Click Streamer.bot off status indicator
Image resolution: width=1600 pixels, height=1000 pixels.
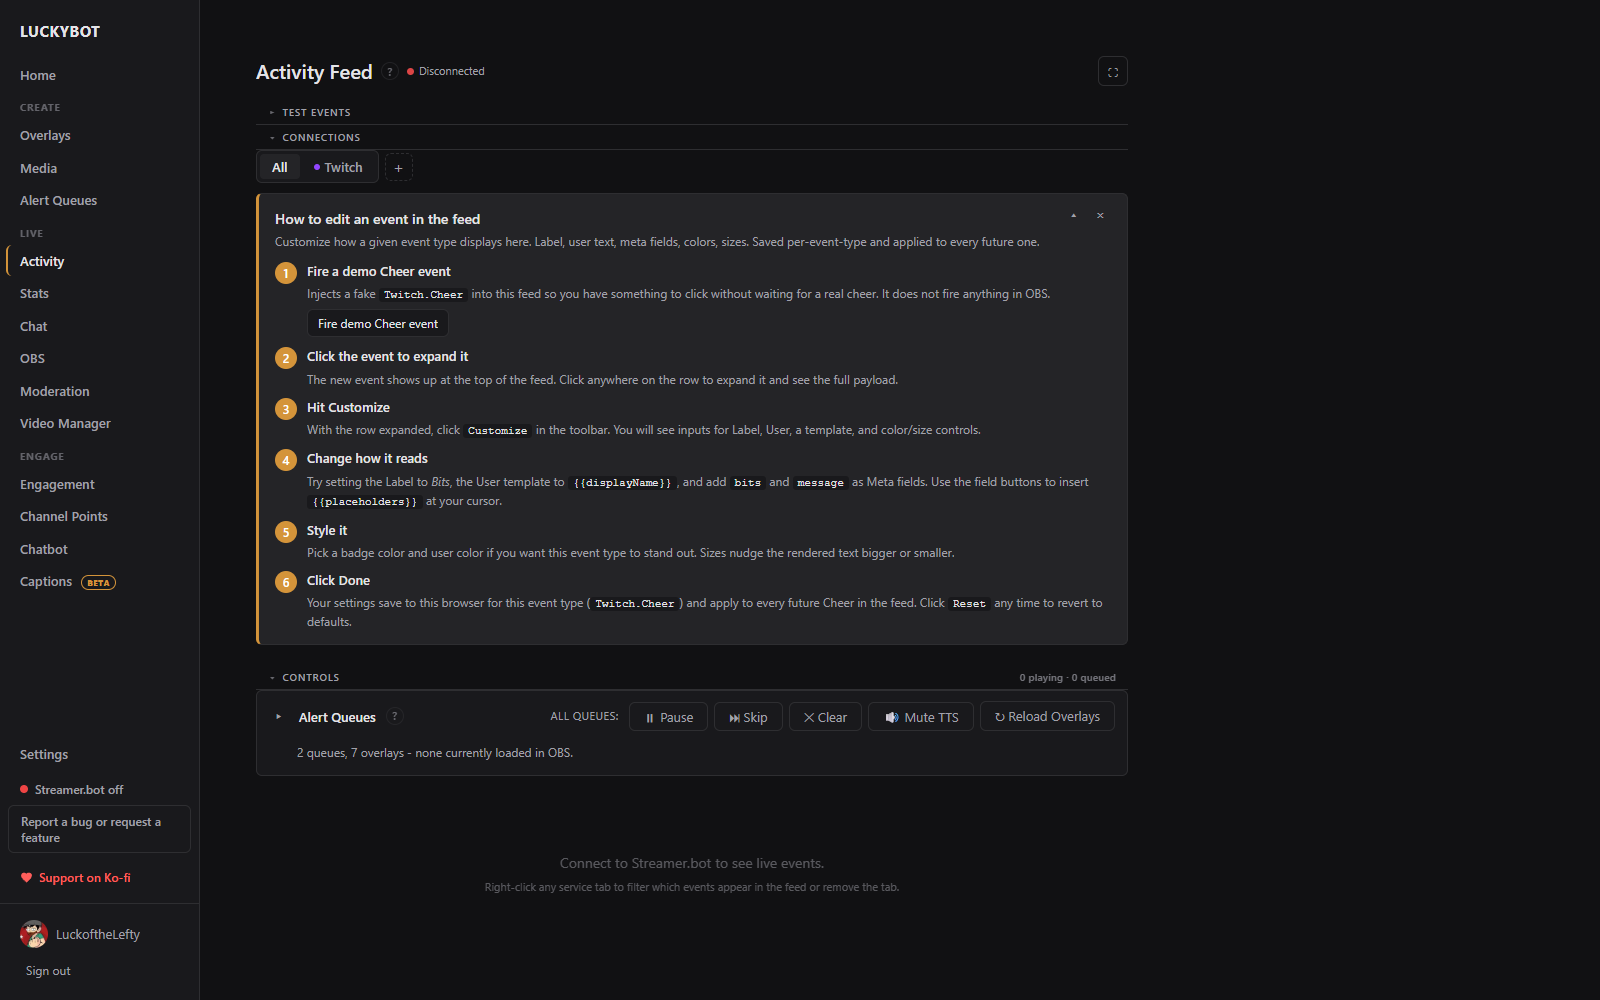pyautogui.click(x=72, y=790)
